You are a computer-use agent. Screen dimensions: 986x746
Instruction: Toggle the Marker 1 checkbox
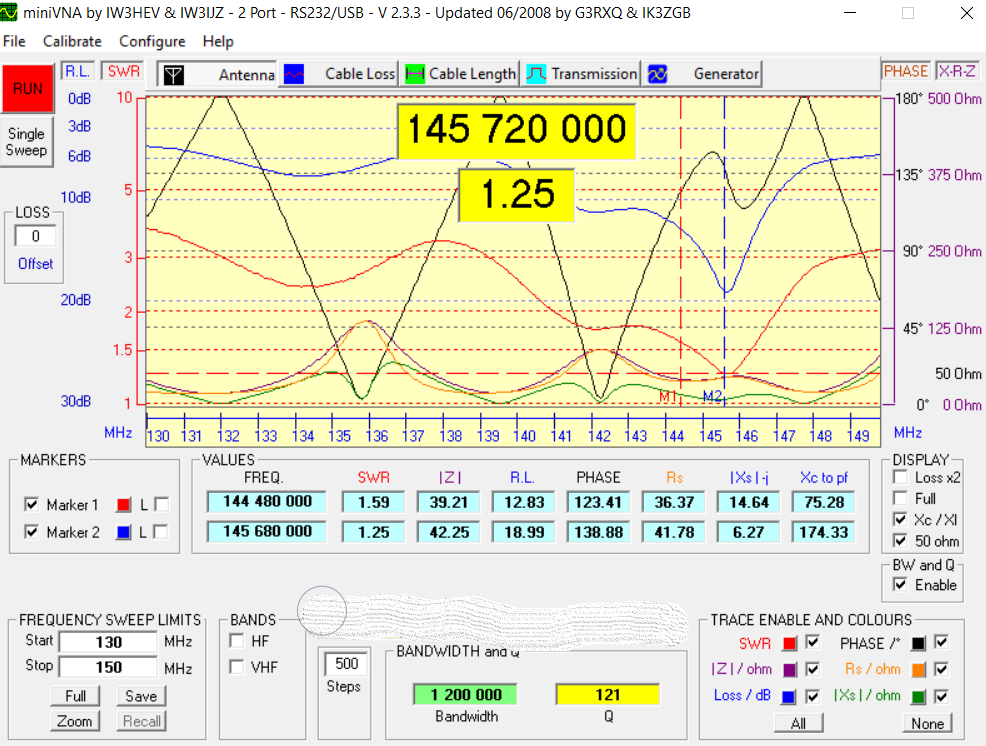32,505
